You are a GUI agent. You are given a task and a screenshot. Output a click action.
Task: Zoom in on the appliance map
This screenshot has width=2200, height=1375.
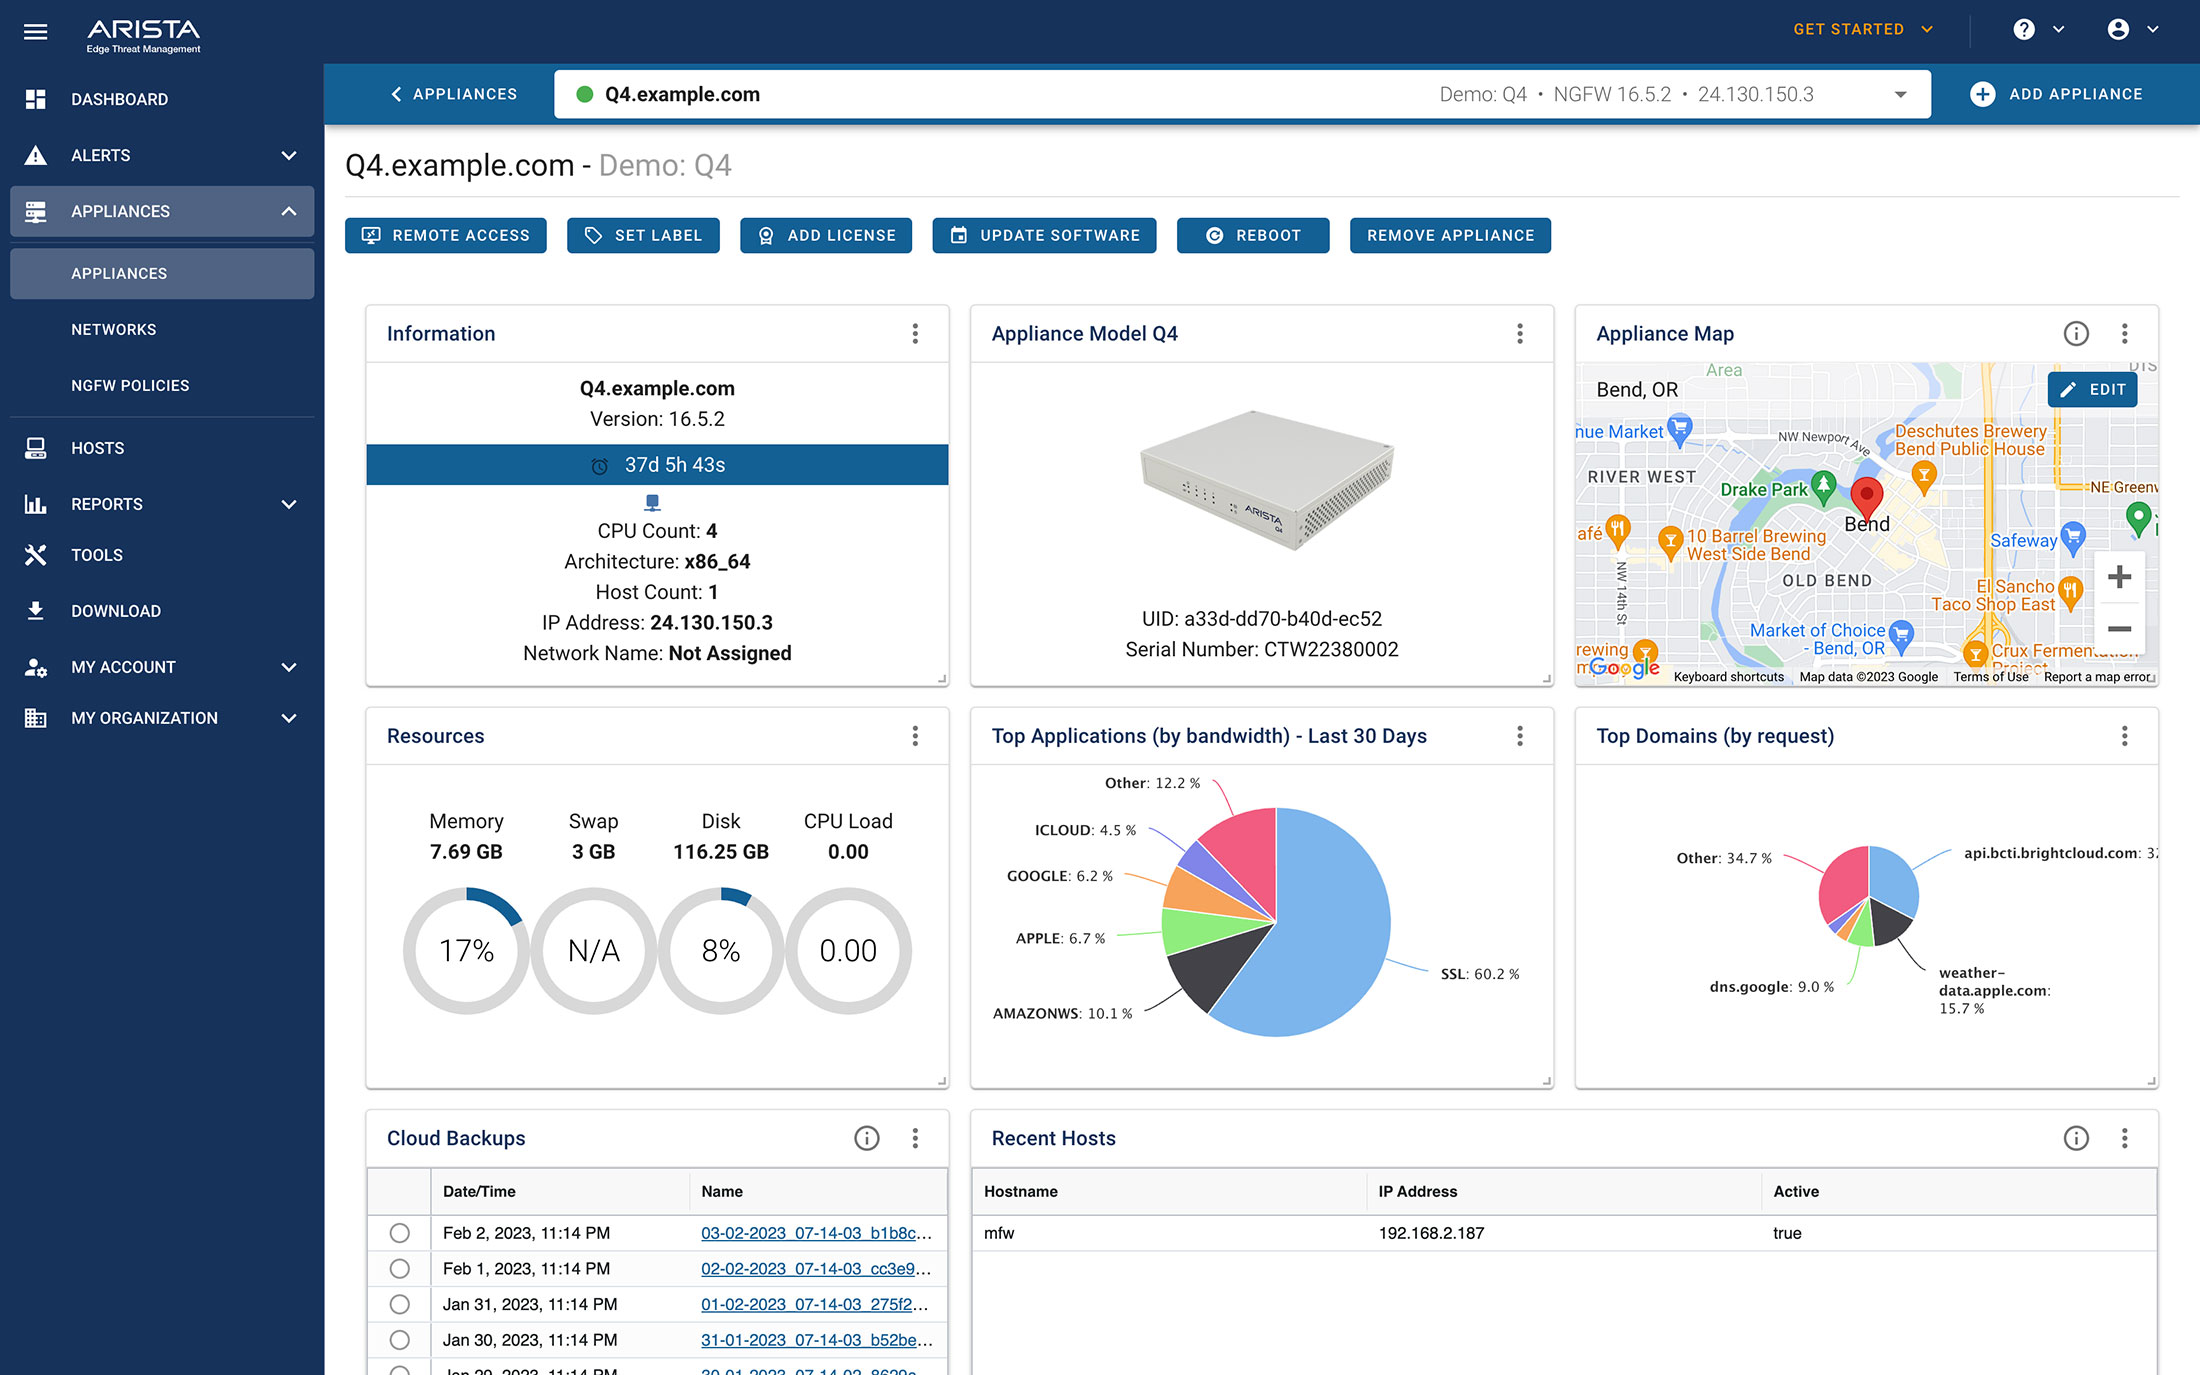[x=2119, y=577]
